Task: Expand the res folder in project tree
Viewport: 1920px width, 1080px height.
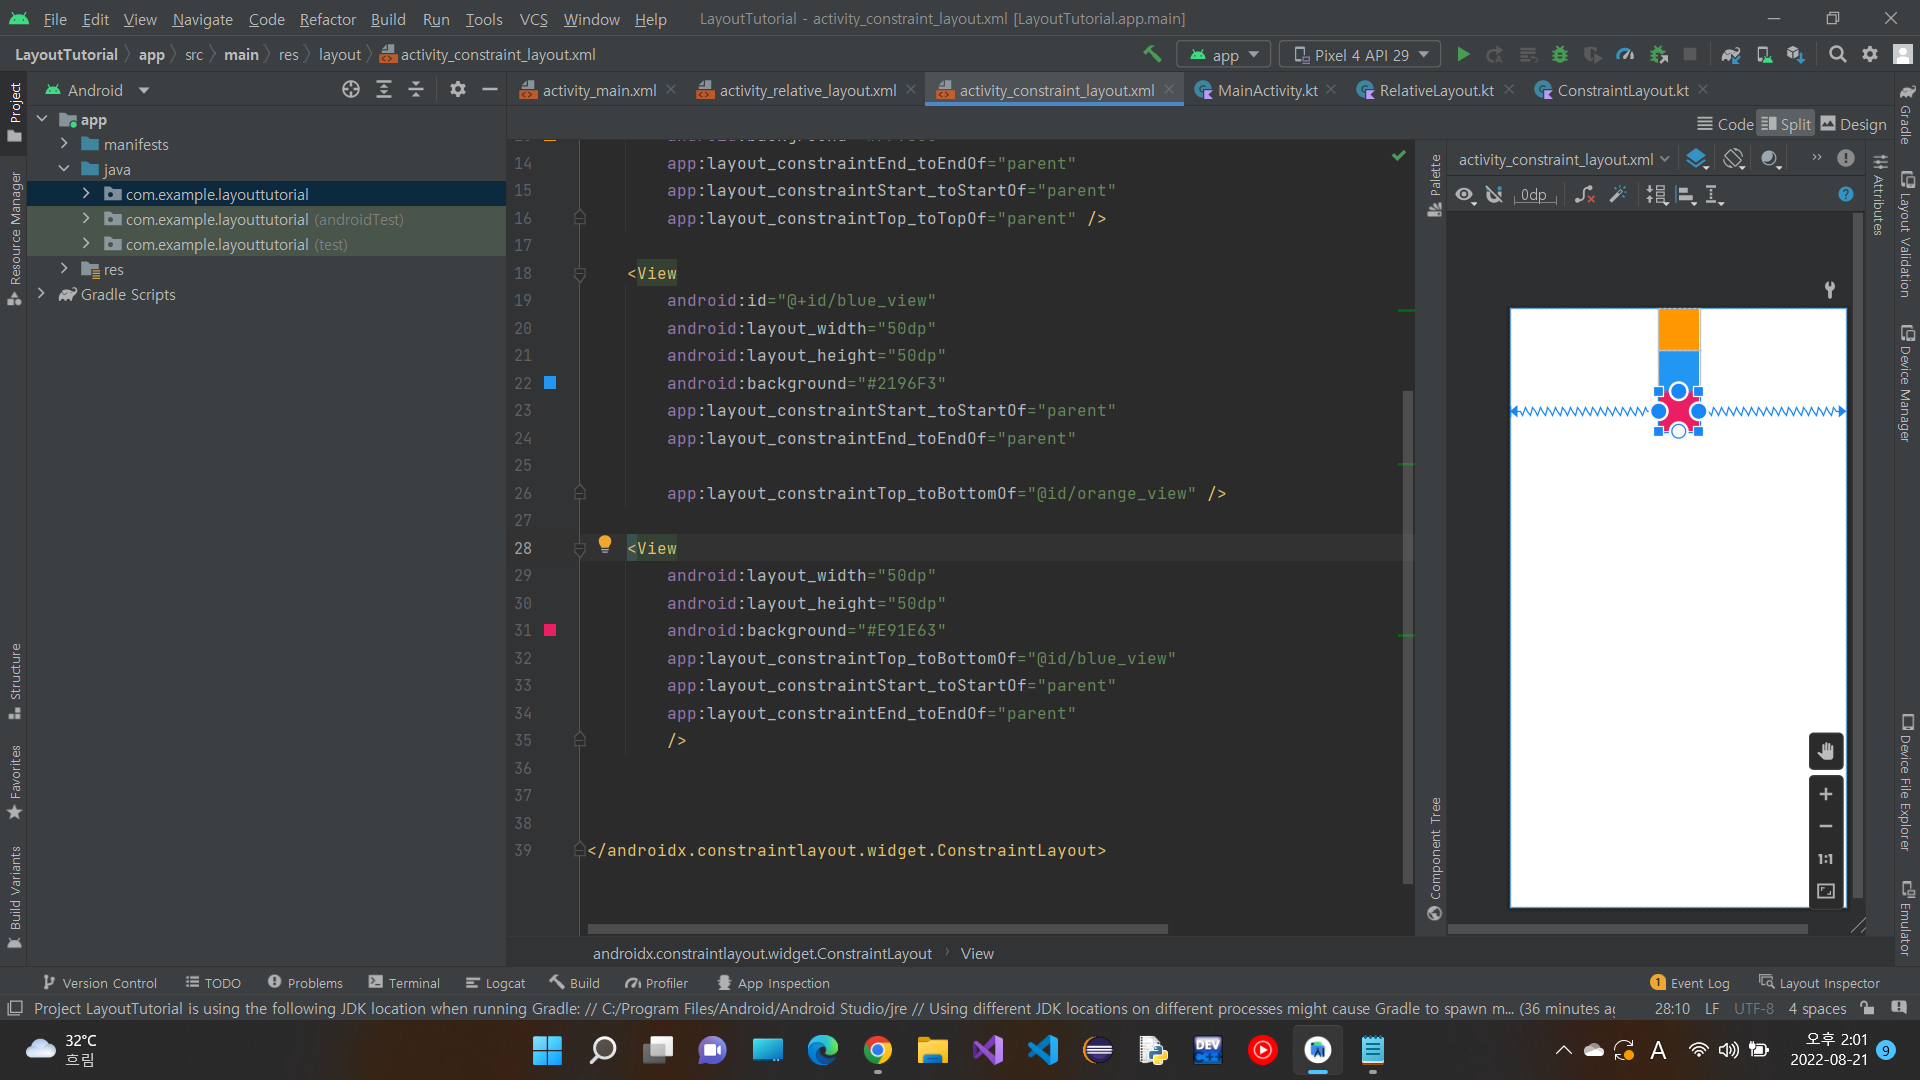Action: [x=64, y=269]
